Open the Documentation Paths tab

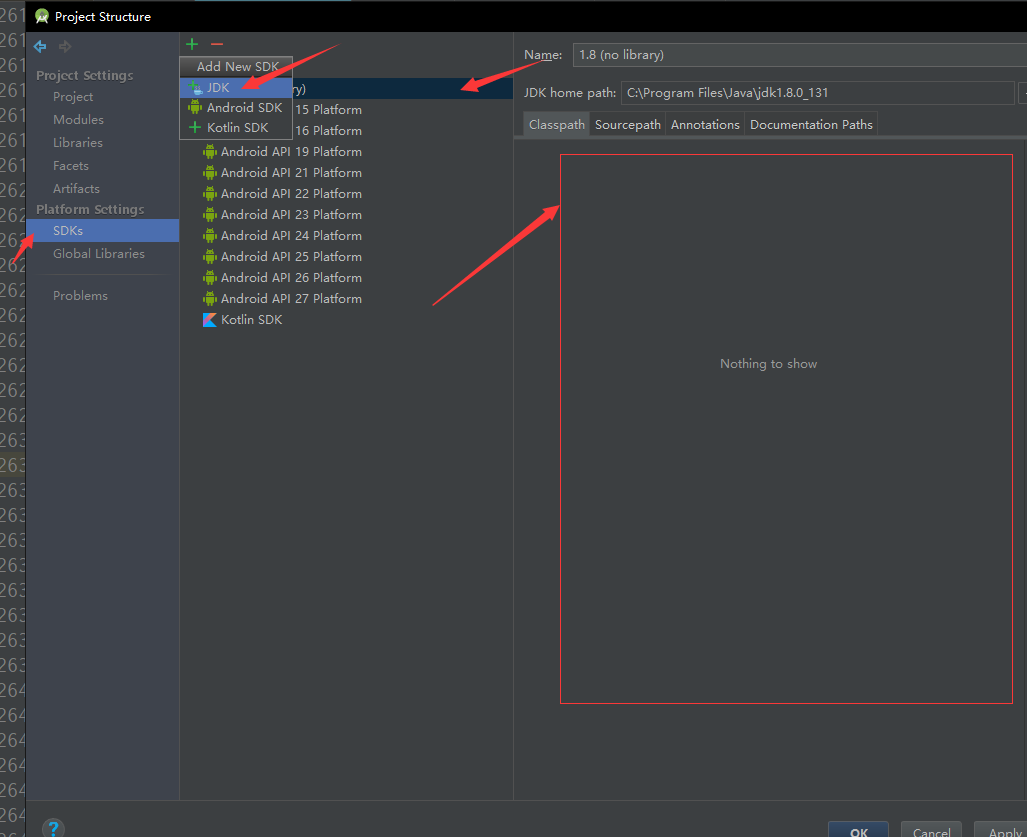811,124
